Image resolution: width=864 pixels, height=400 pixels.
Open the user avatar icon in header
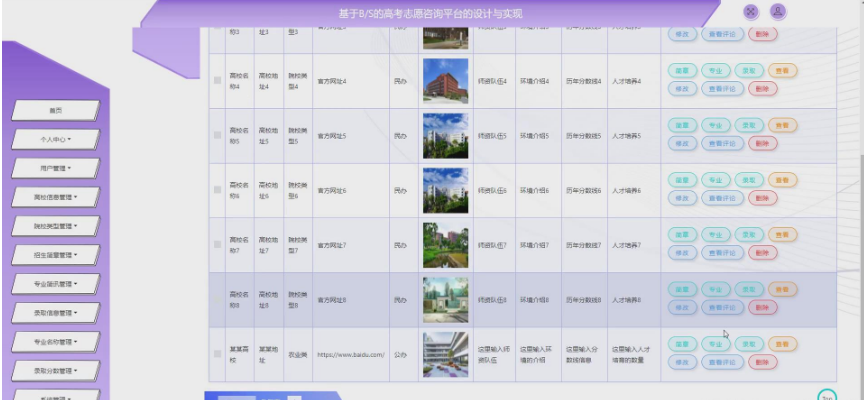(777, 12)
